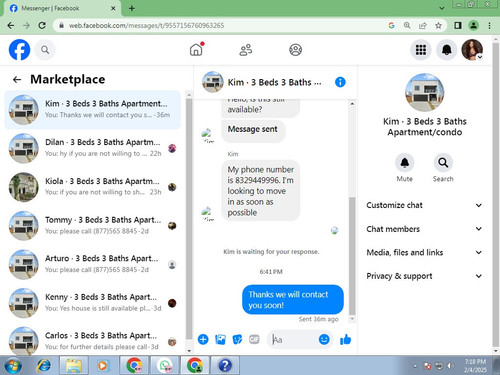Open the Kenny conversation
The image size is (500, 375).
pos(92,303)
